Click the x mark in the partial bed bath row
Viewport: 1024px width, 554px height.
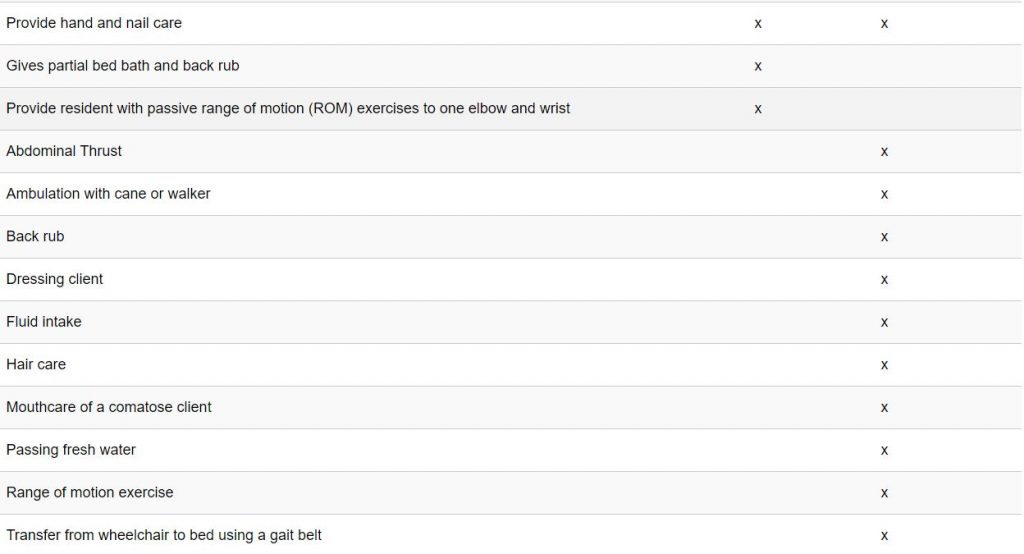pyautogui.click(x=758, y=67)
